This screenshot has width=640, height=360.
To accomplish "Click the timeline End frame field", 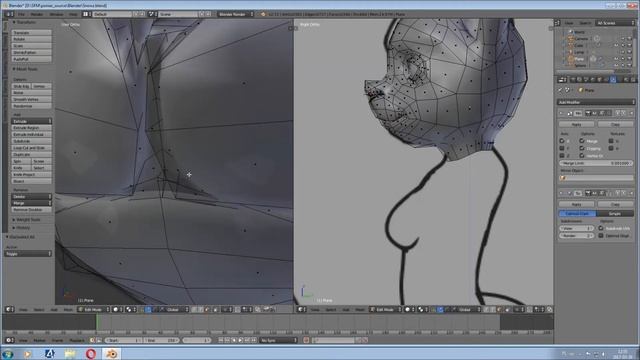I will 161,340.
